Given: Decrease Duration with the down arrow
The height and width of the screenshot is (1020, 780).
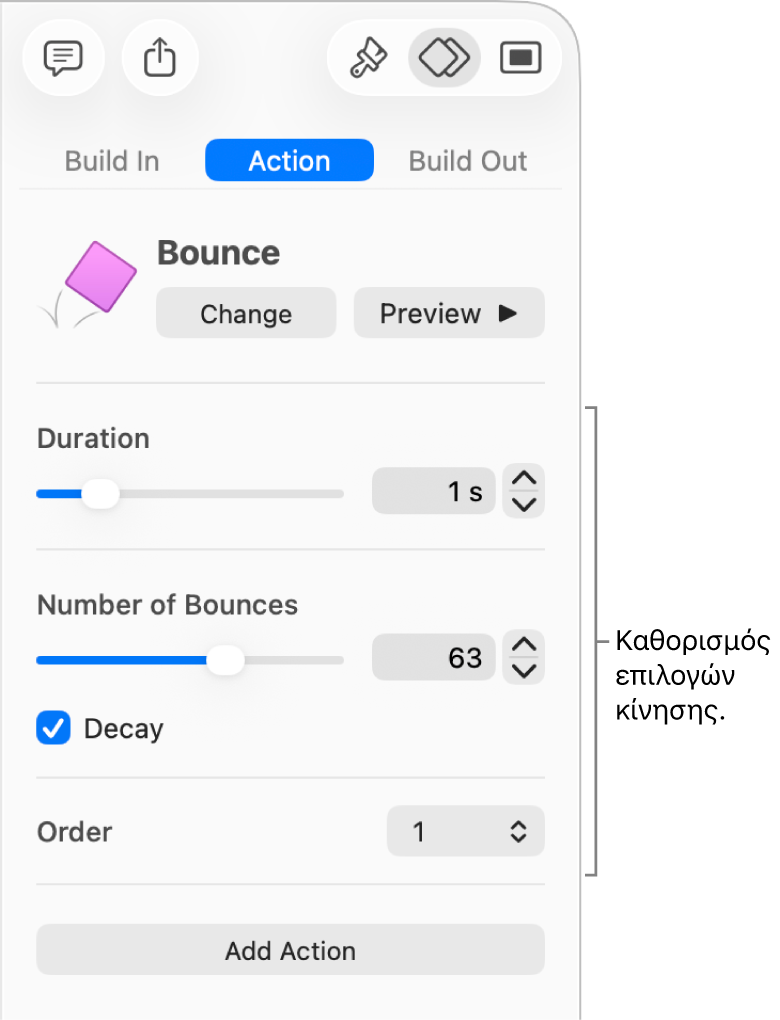Looking at the screenshot, I should 524,504.
